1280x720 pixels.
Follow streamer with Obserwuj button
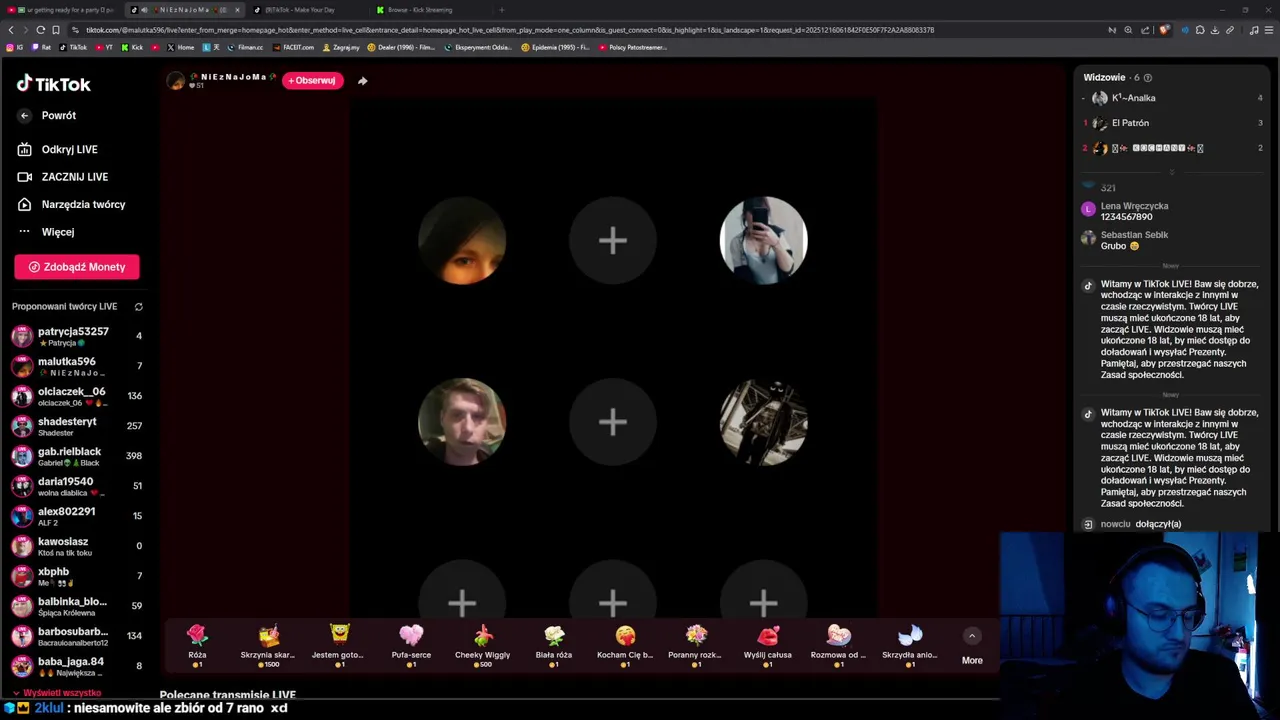point(312,80)
